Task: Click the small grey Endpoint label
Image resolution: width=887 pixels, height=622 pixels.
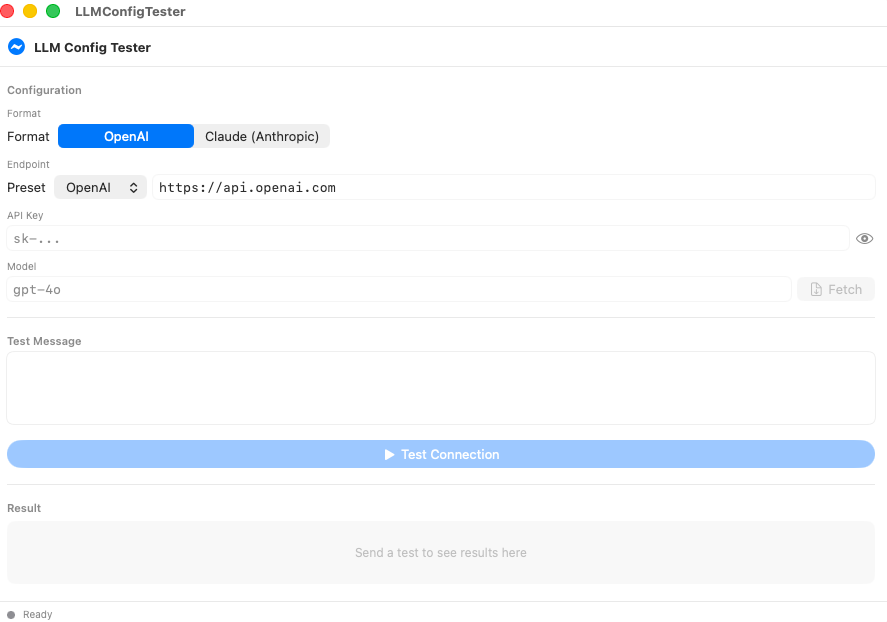Action: pyautogui.click(x=28, y=165)
